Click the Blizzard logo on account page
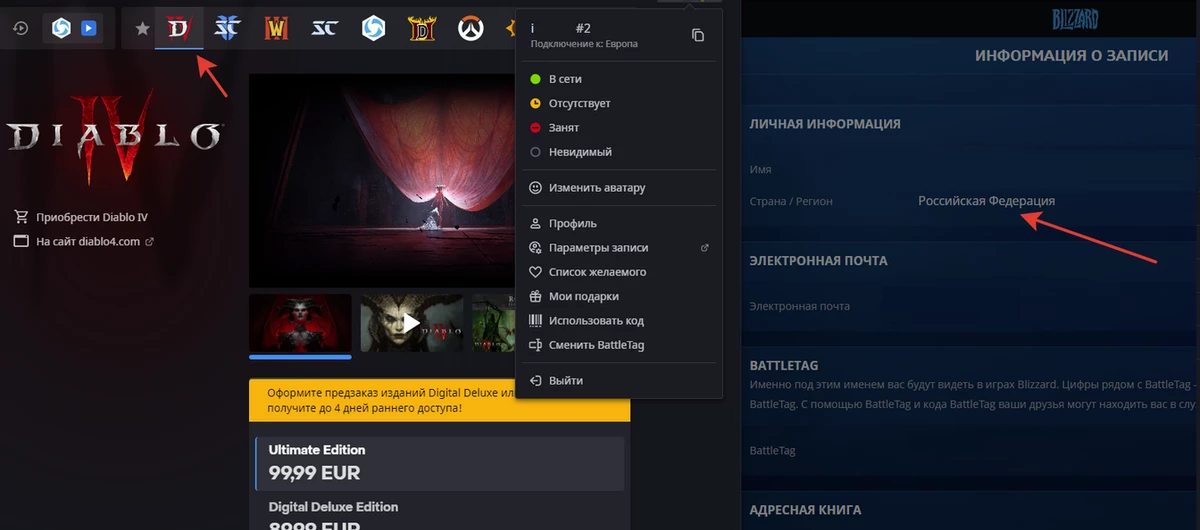Image resolution: width=1200 pixels, height=530 pixels. 1075,19
